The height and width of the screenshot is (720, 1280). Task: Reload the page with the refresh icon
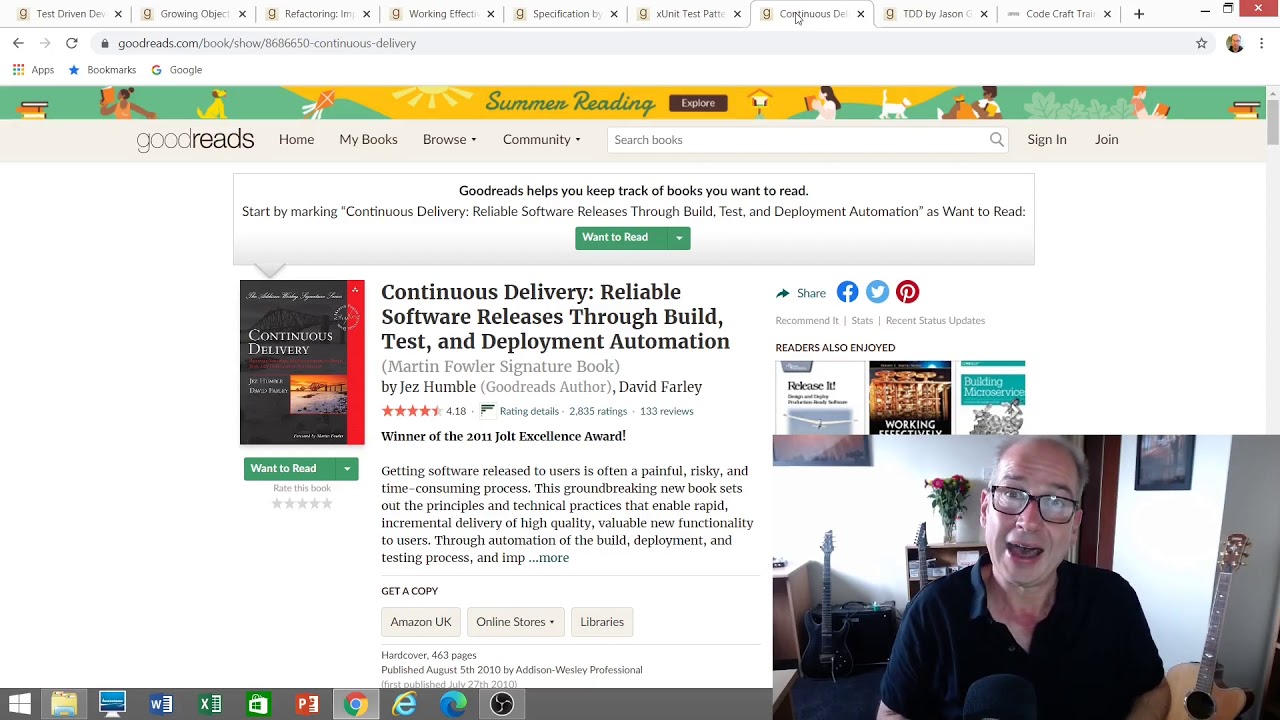pyautogui.click(x=72, y=43)
